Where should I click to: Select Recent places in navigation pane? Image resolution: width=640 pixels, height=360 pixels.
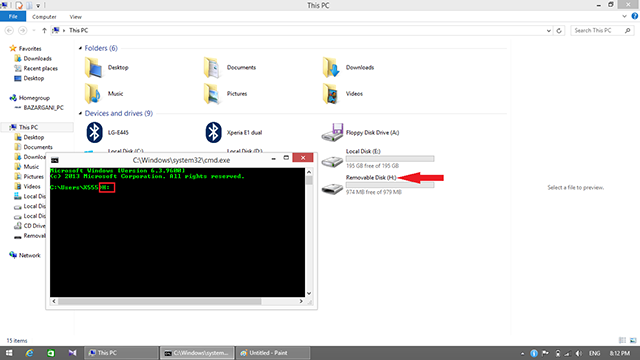40,68
